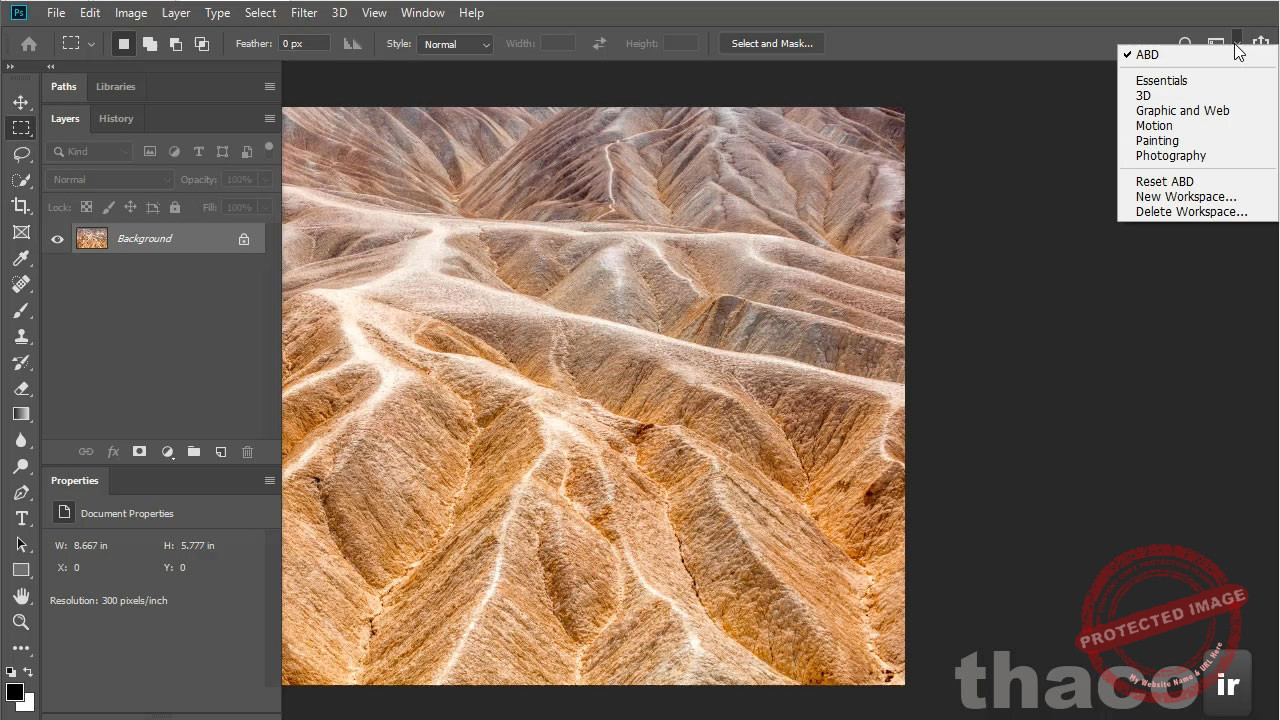
Task: Select the Clone Stamp tool
Action: coord(21,337)
